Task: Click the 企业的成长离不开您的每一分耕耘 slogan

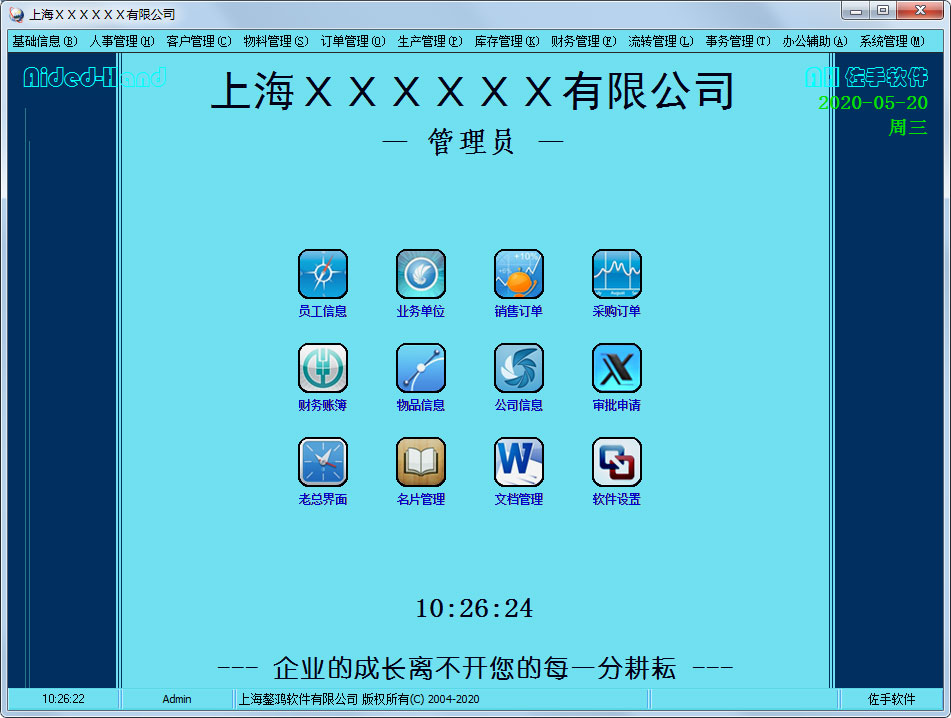Action: coord(474,668)
